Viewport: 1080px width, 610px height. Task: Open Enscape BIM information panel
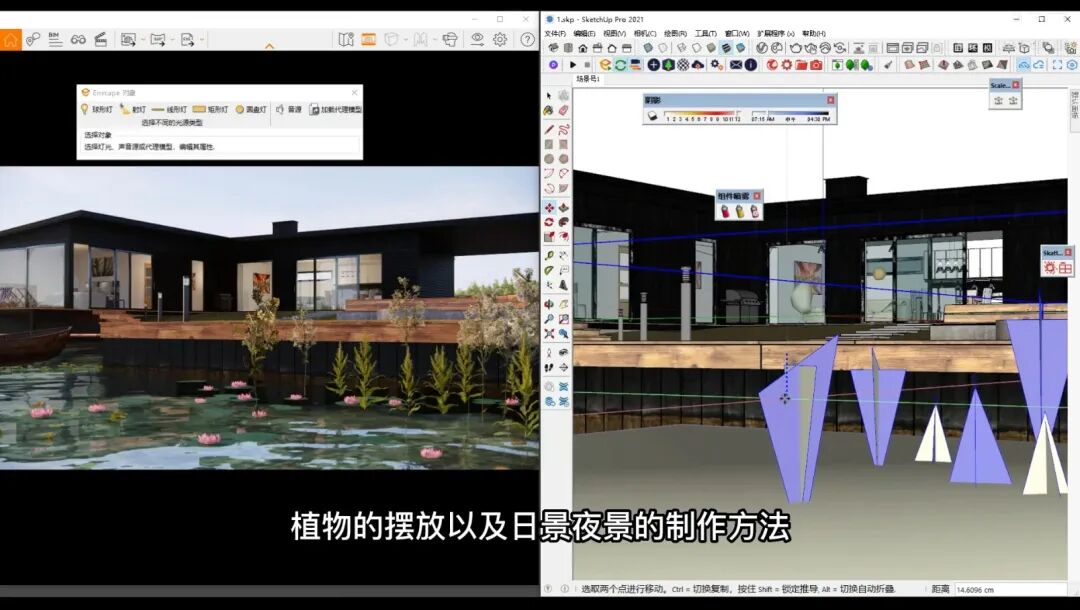pyautogui.click(x=55, y=39)
